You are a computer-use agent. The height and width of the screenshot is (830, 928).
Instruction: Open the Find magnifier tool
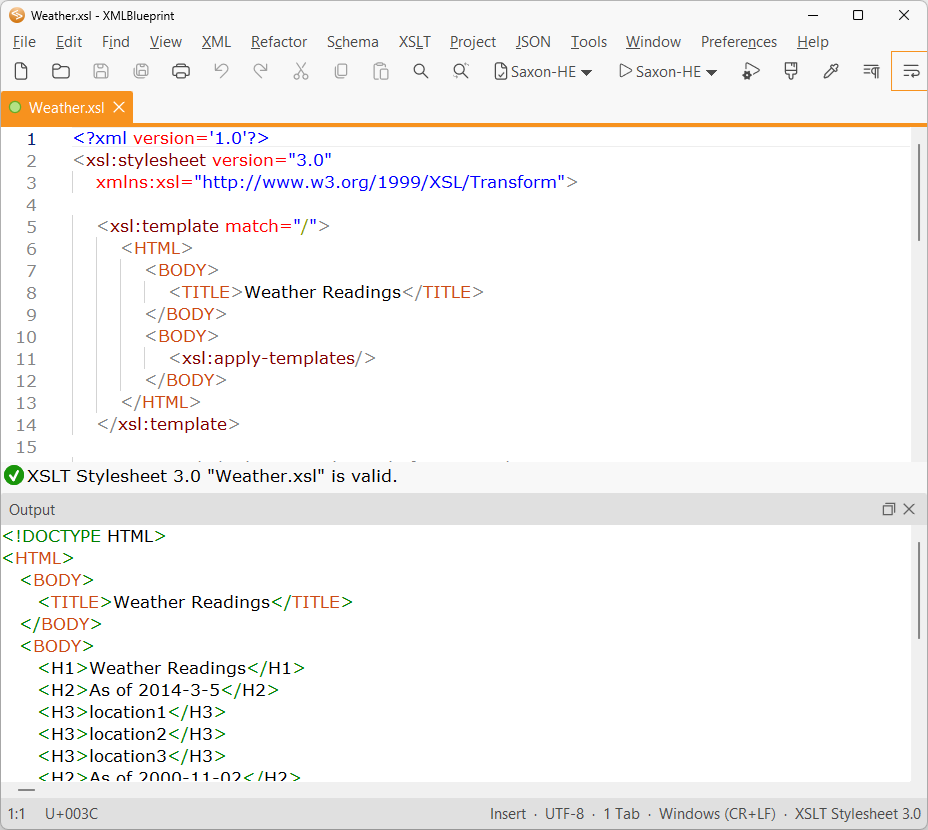(421, 71)
